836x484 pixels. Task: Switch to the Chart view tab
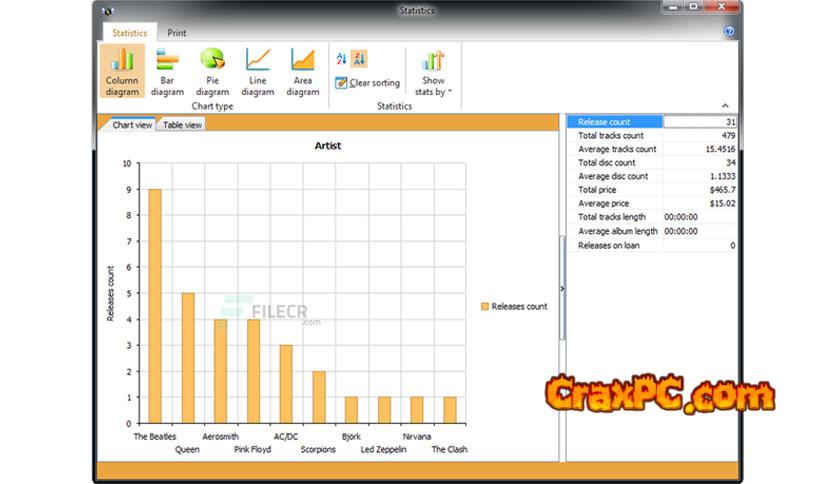click(x=132, y=125)
